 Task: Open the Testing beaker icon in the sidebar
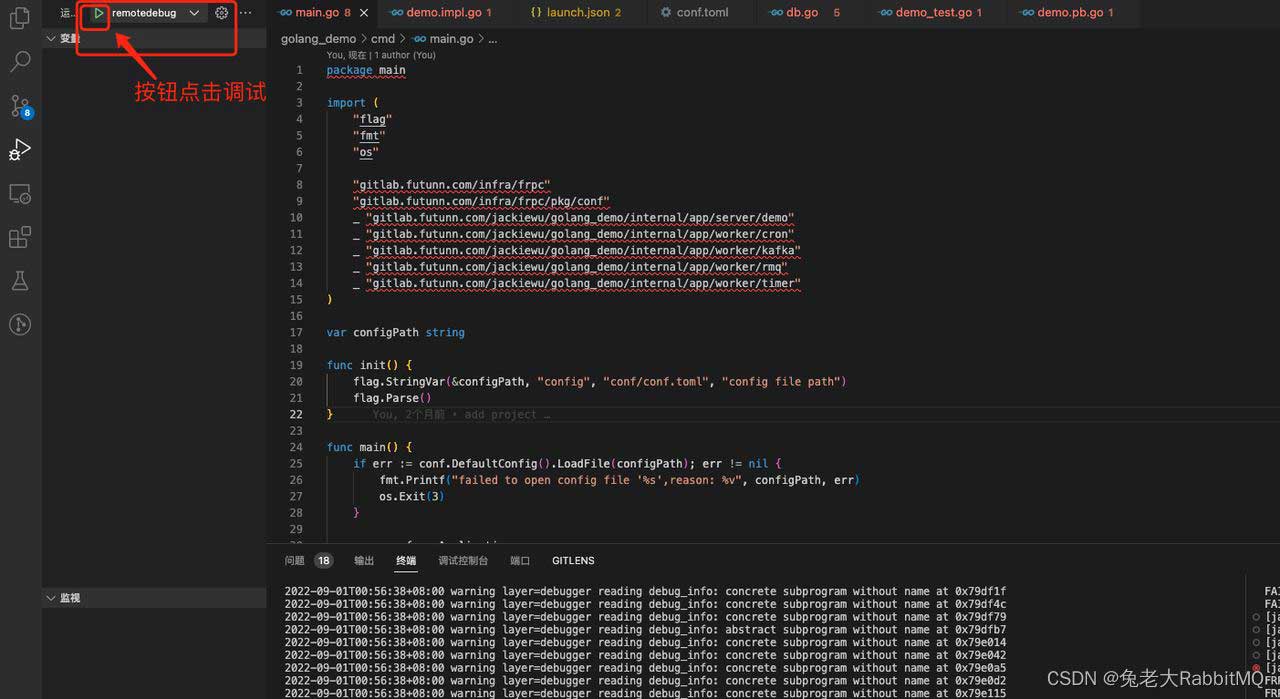click(20, 281)
